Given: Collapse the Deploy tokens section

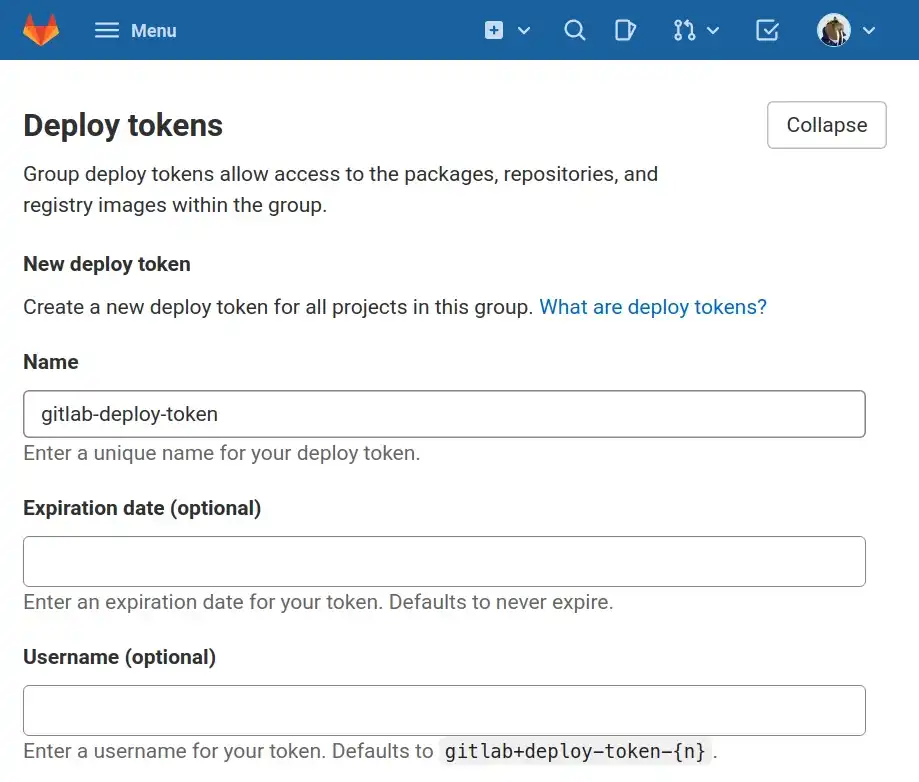Looking at the screenshot, I should coord(826,124).
